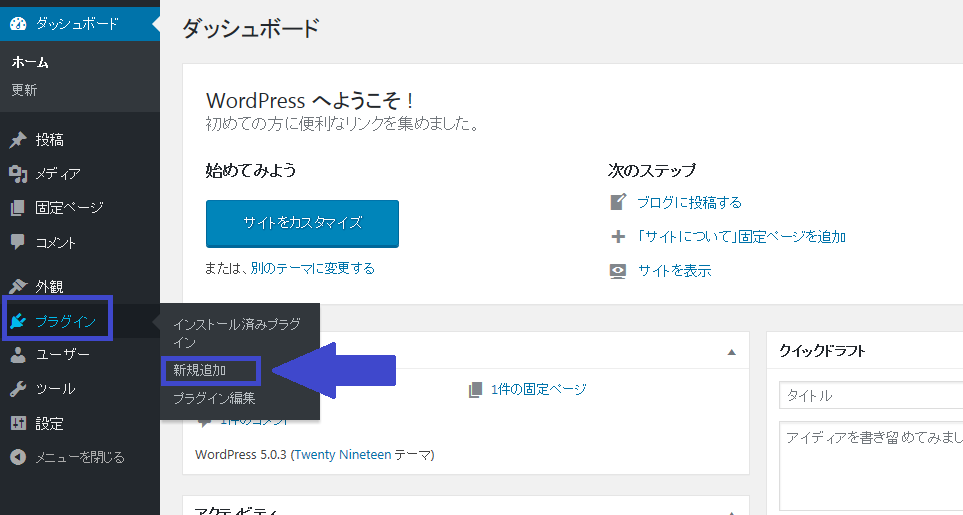This screenshot has height=515, width=963.
Task: Click the pushpin icon for Posts
Action: coord(18,140)
